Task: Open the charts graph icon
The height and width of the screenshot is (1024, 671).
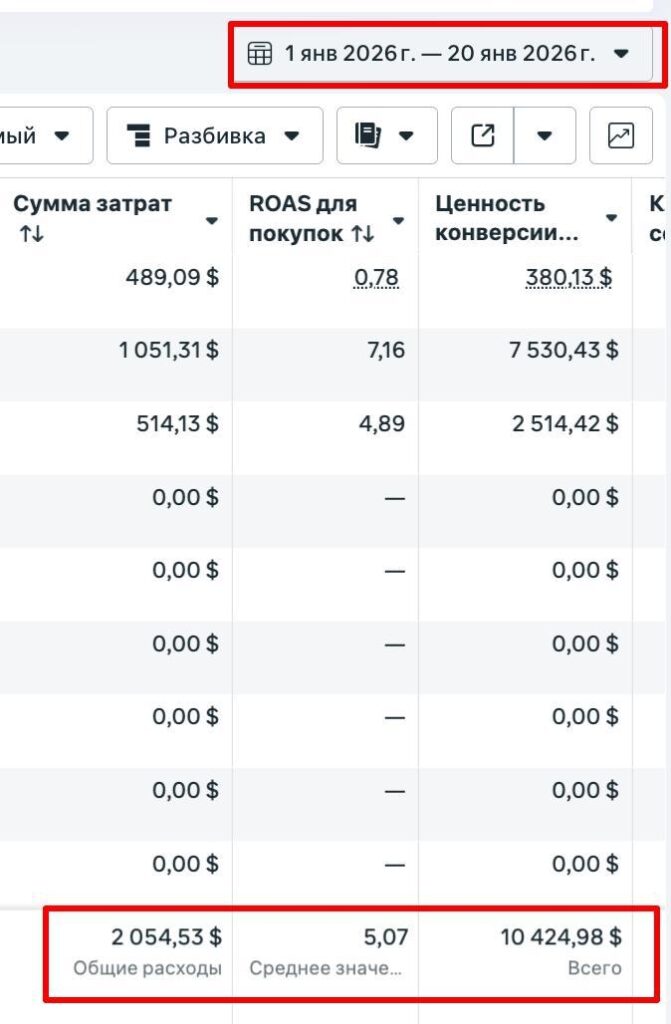Action: point(621,135)
